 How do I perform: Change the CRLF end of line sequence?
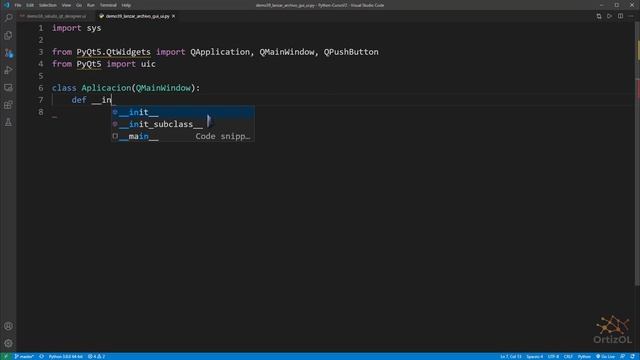(x=568, y=356)
